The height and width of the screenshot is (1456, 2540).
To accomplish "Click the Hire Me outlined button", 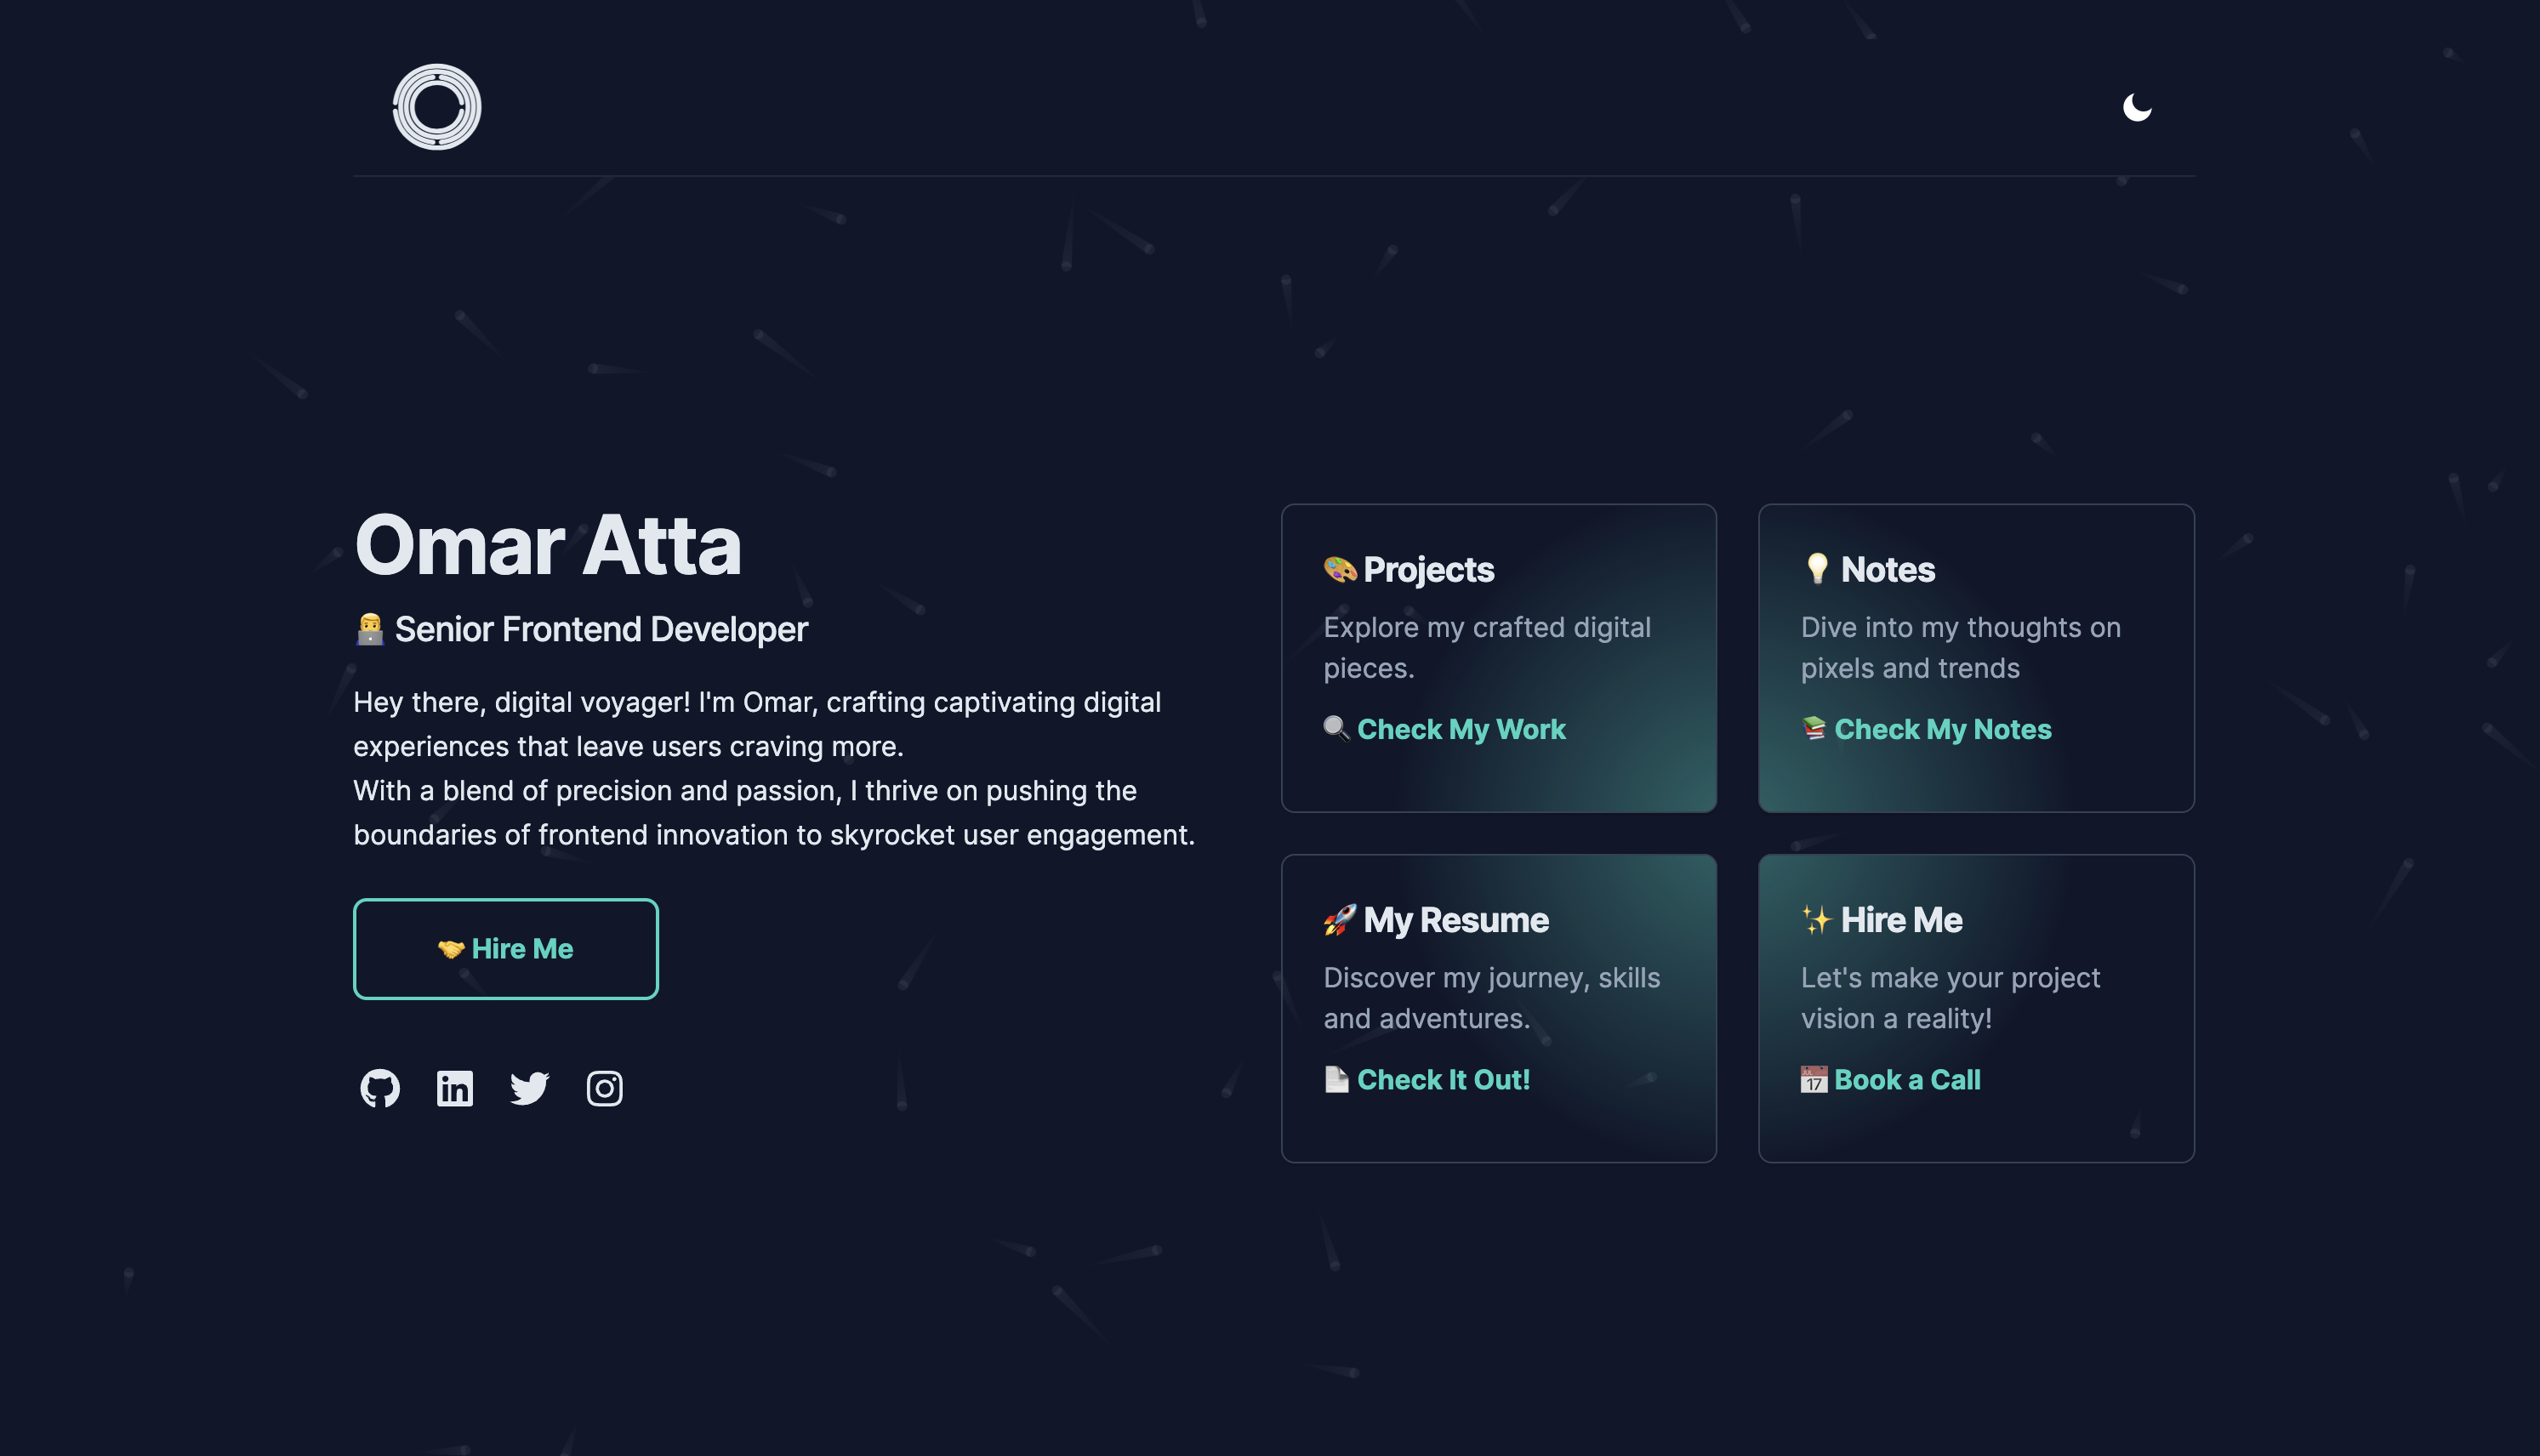I will coord(506,948).
